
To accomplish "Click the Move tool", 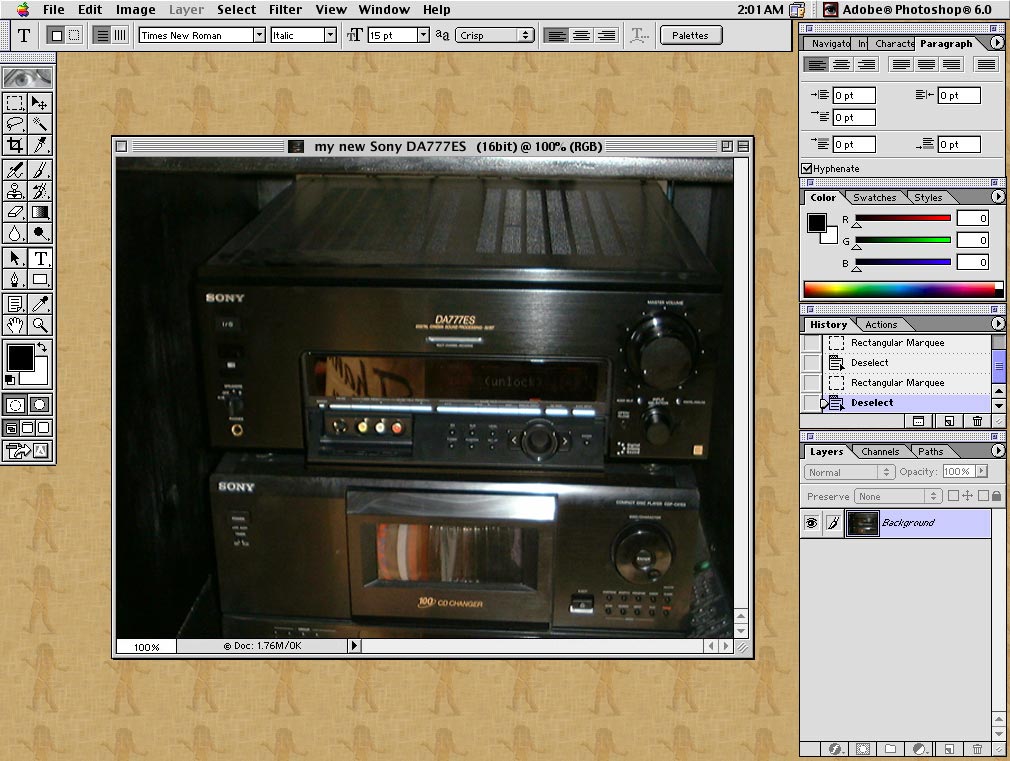I will tap(40, 102).
